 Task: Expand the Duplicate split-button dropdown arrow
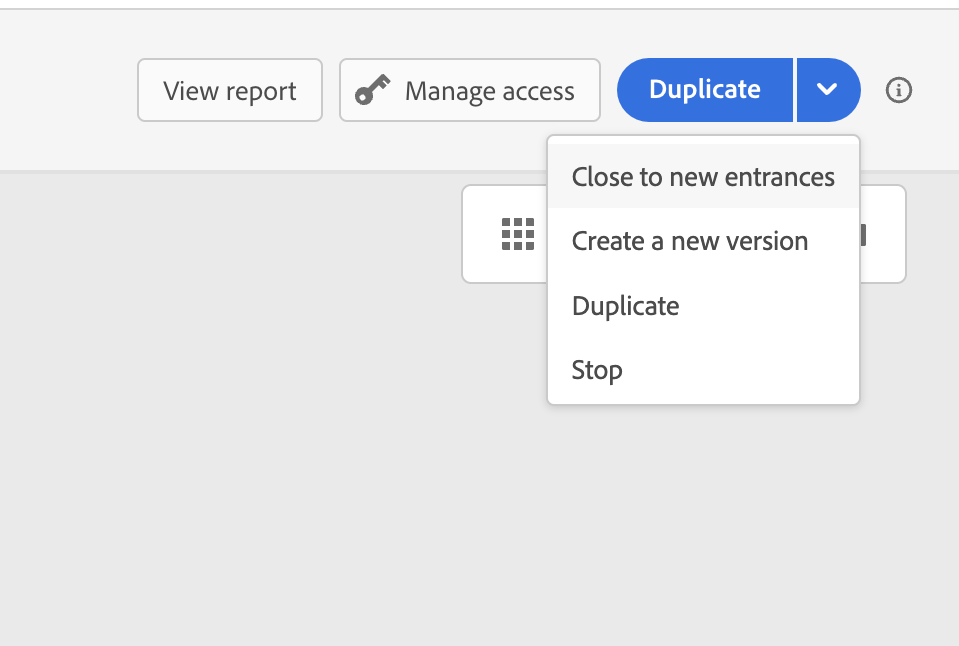point(828,90)
